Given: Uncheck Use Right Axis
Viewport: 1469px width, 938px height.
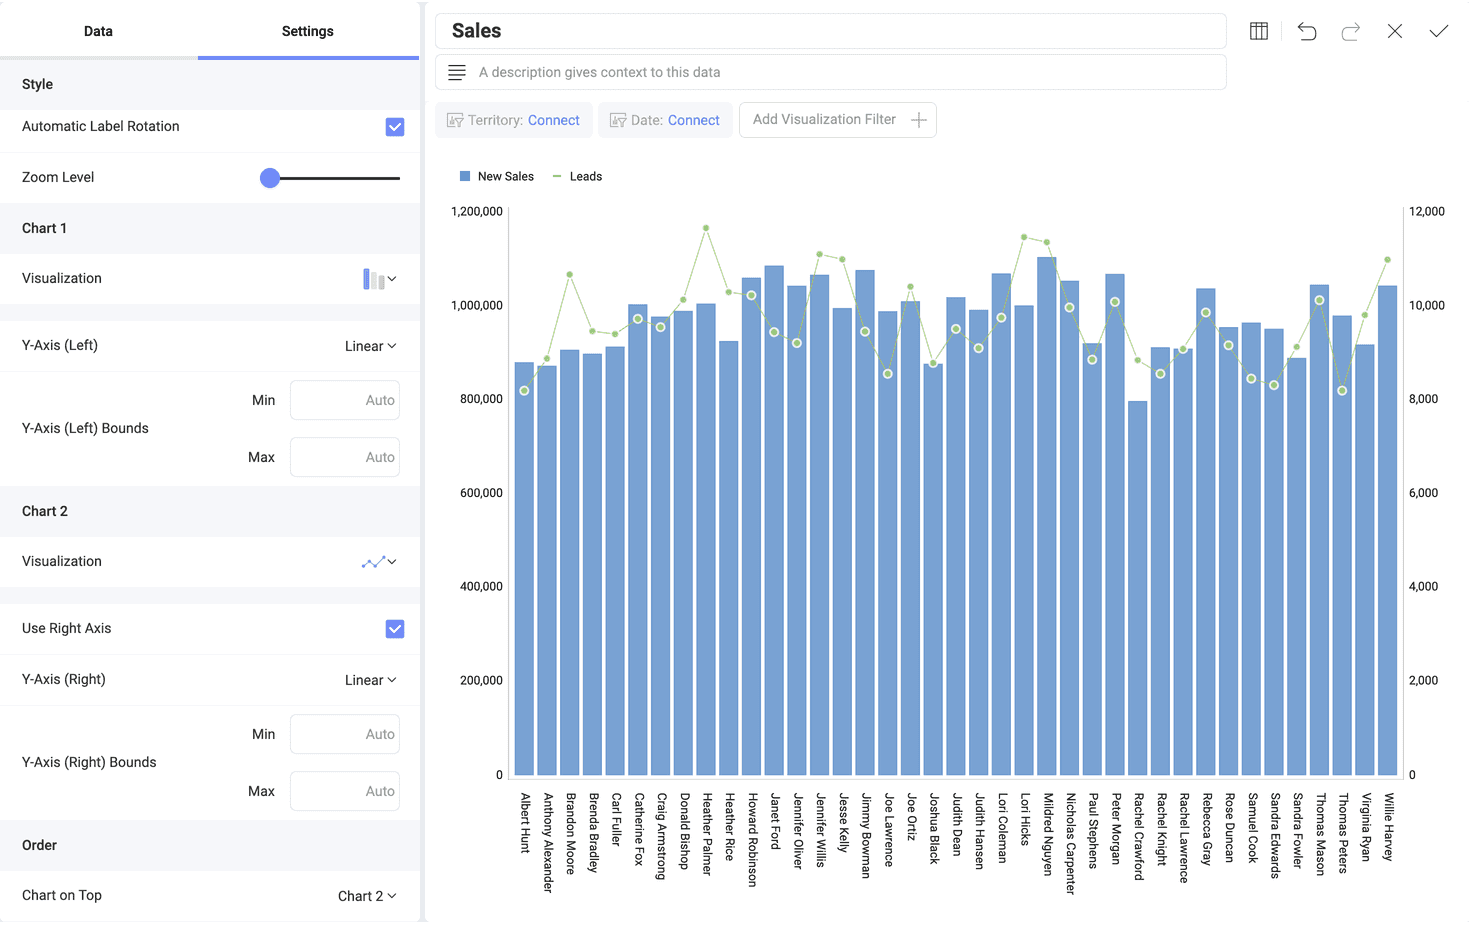Looking at the screenshot, I should pyautogui.click(x=395, y=629).
